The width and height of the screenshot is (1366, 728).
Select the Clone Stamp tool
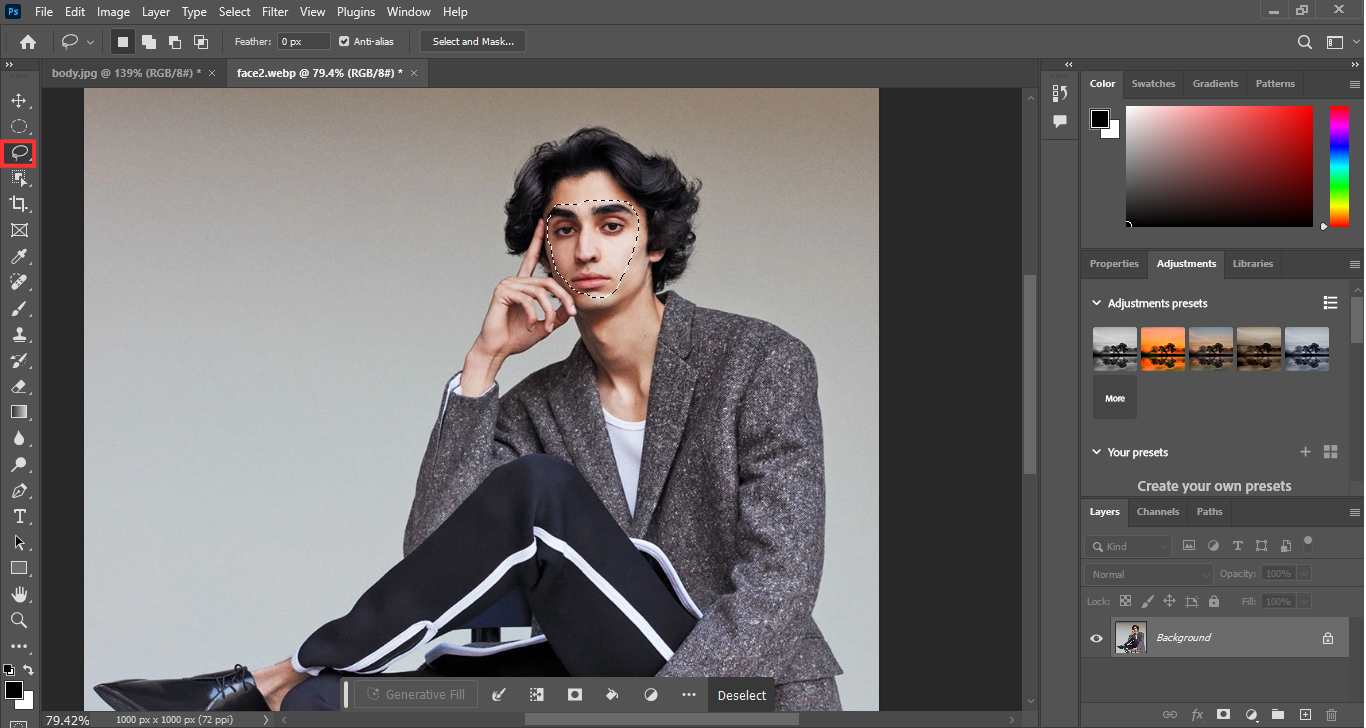click(x=19, y=334)
